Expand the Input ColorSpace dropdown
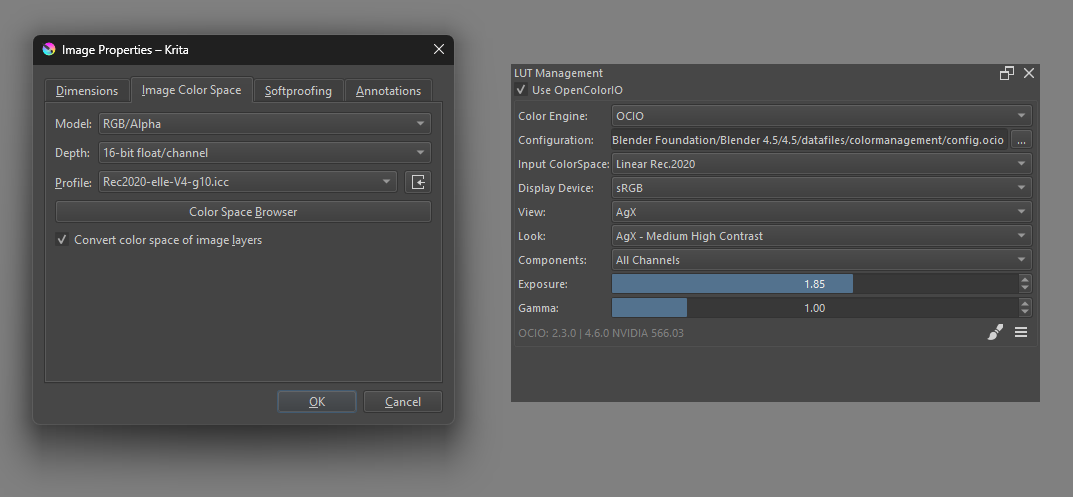 pyautogui.click(x=821, y=164)
